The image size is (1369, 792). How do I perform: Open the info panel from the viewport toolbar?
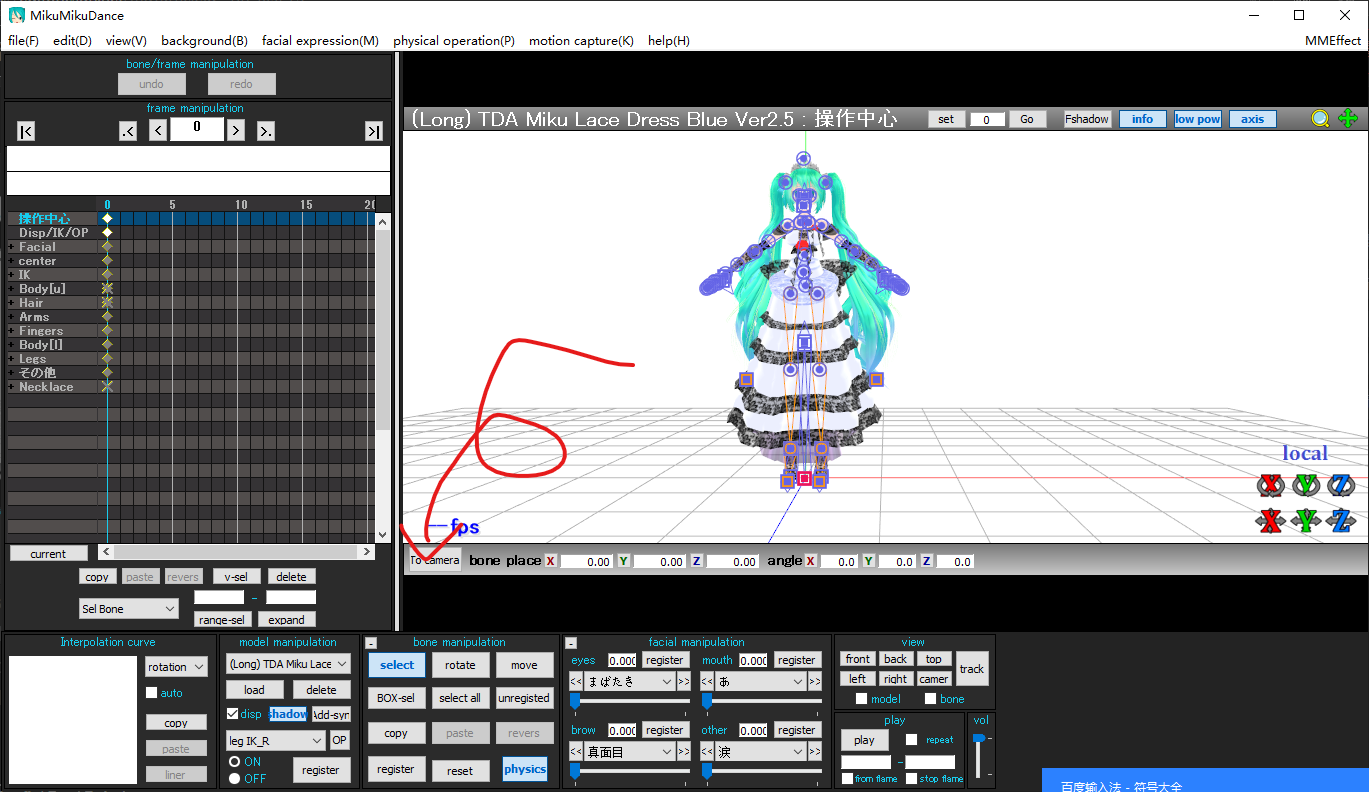coord(1142,118)
